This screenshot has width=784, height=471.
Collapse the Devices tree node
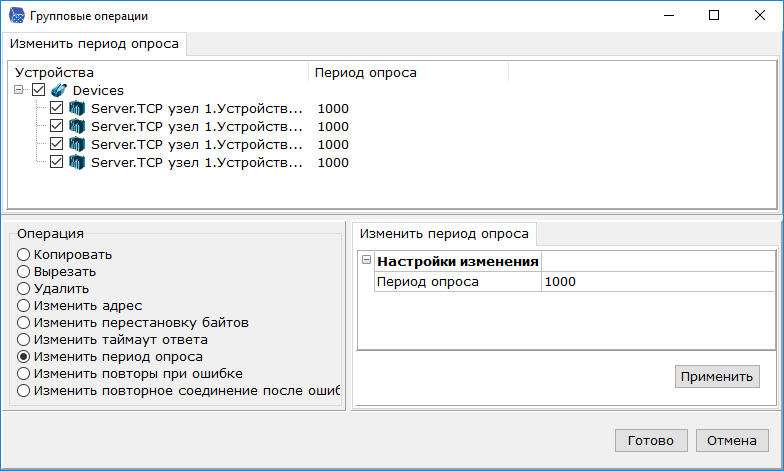tap(18, 90)
